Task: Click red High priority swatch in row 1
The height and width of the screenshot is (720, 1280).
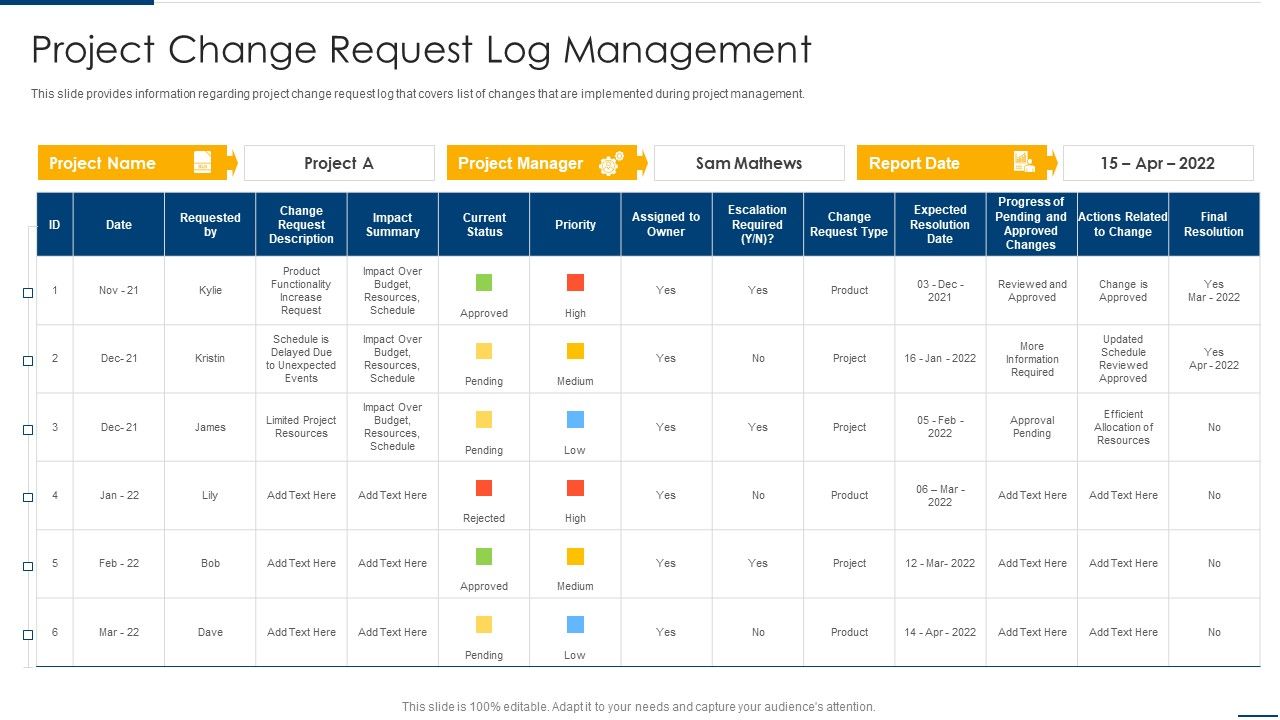Action: click(x=575, y=283)
